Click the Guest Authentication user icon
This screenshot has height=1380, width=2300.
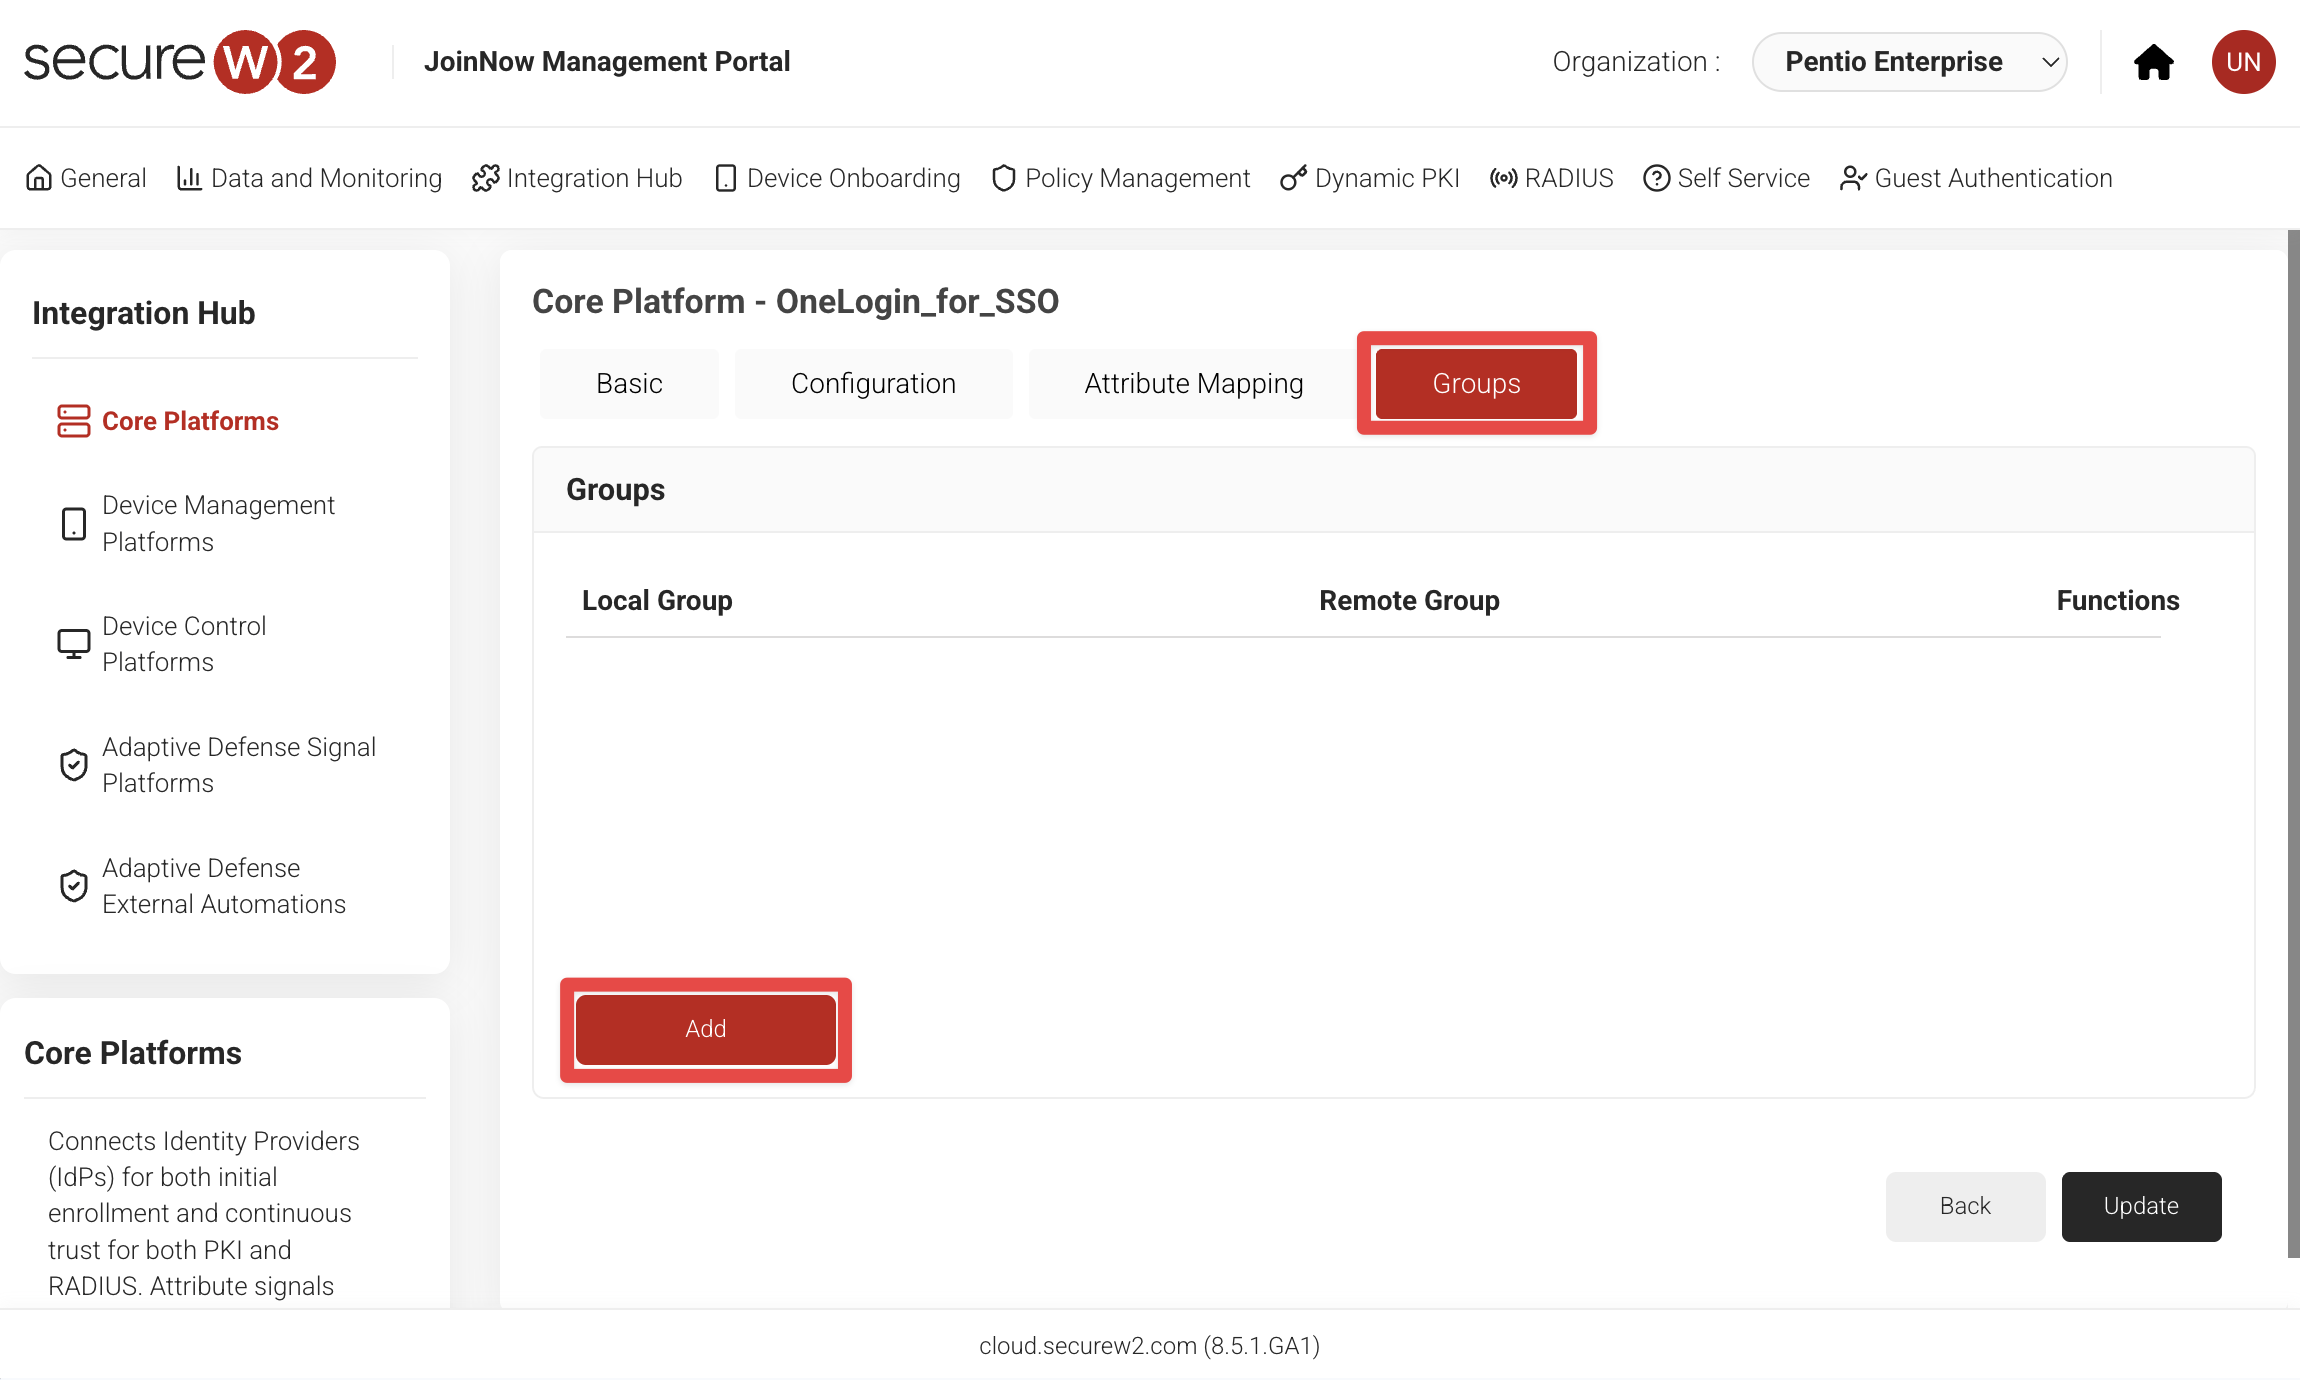coord(1853,178)
